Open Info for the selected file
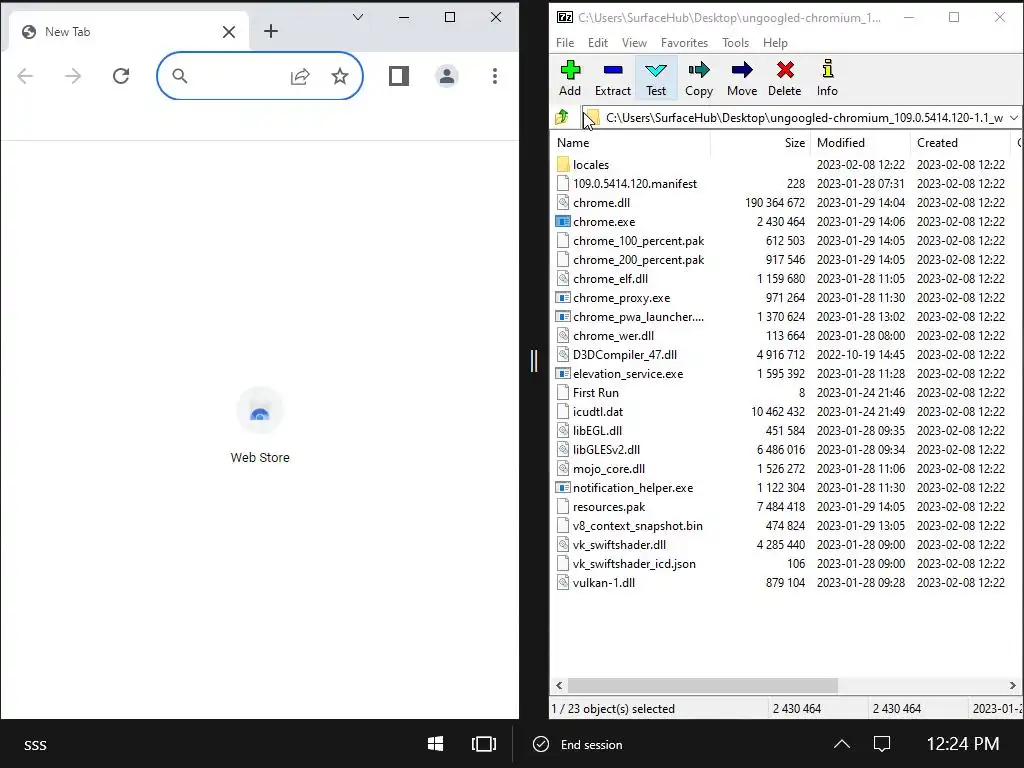The height and width of the screenshot is (768, 1024). coord(827,78)
